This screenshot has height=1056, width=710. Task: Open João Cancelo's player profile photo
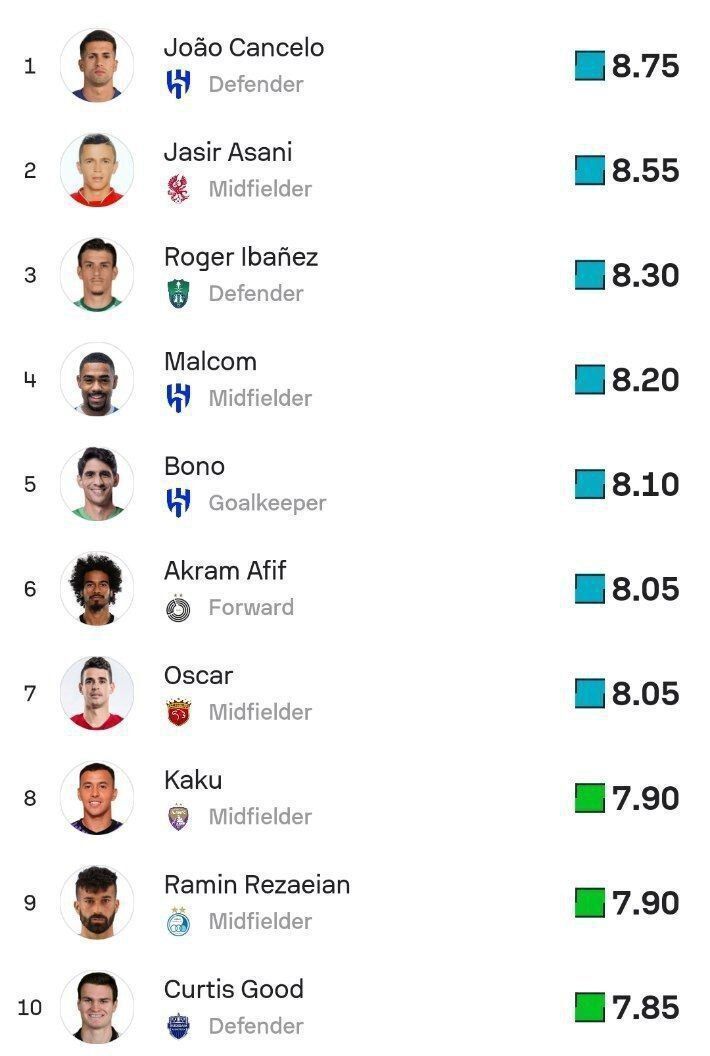97,65
